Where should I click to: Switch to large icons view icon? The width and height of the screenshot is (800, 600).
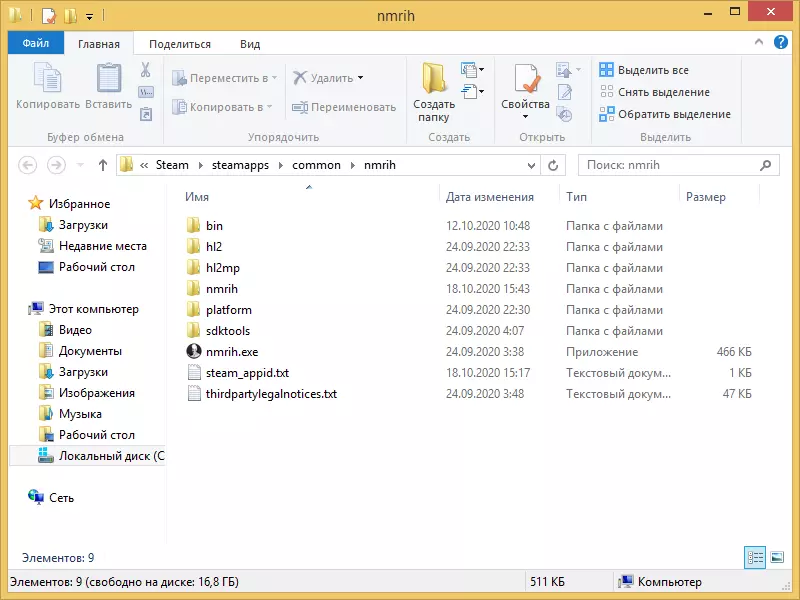click(x=777, y=558)
